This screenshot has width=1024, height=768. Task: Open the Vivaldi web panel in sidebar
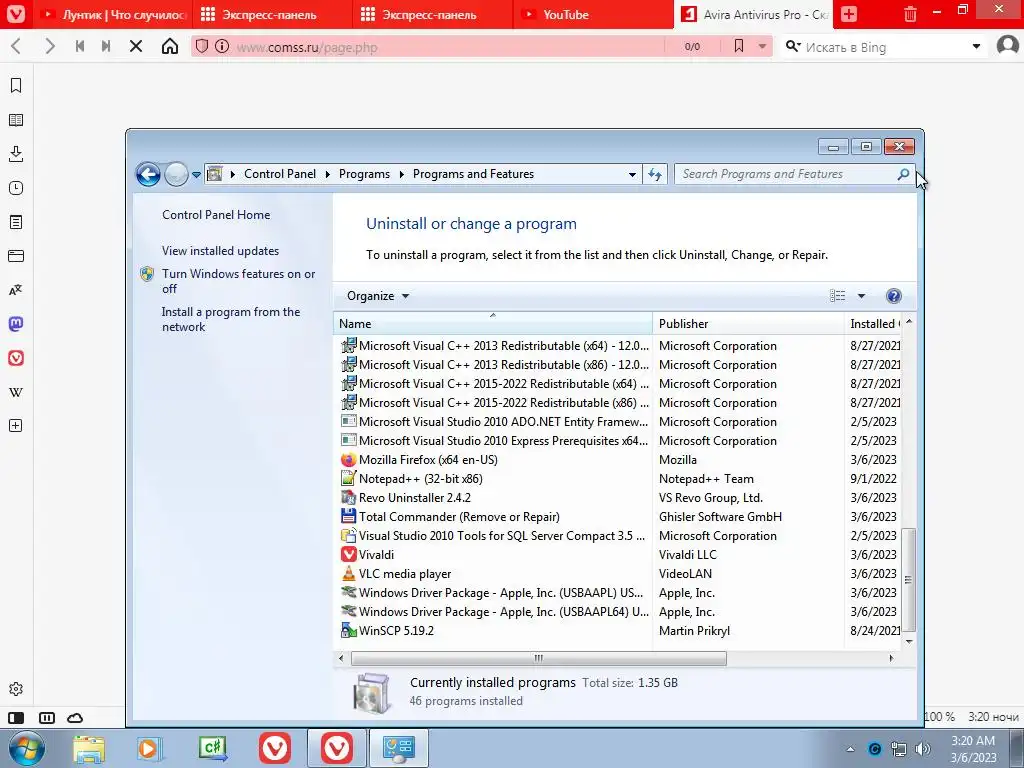(16, 358)
